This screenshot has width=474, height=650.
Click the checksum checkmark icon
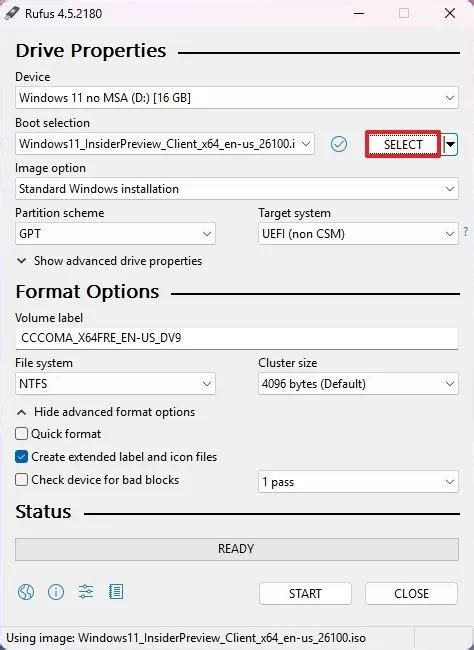click(x=339, y=144)
